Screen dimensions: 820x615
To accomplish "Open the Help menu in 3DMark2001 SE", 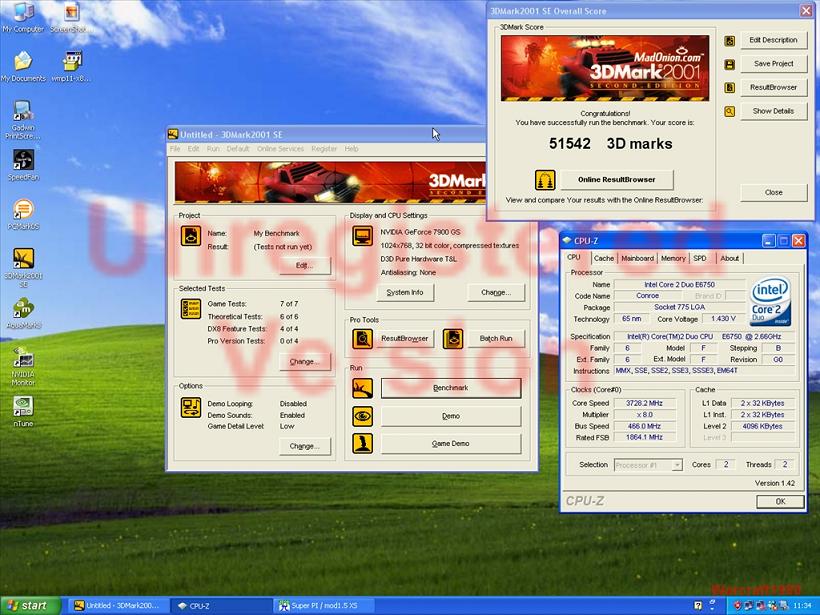I will coord(351,149).
